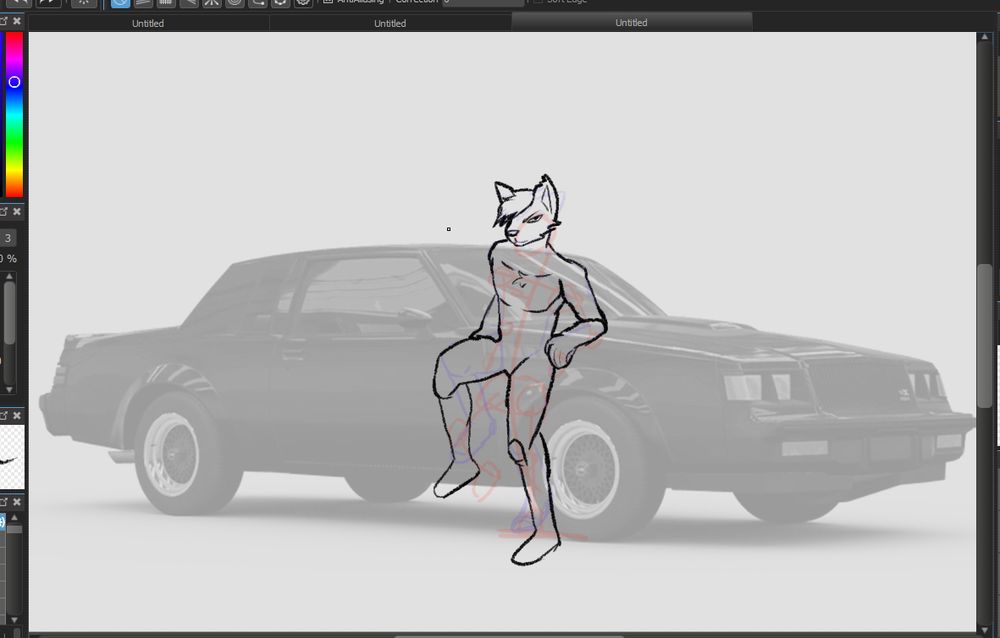
Task: Click the canvas vertical scrollbar up arrow
Action: 985,38
